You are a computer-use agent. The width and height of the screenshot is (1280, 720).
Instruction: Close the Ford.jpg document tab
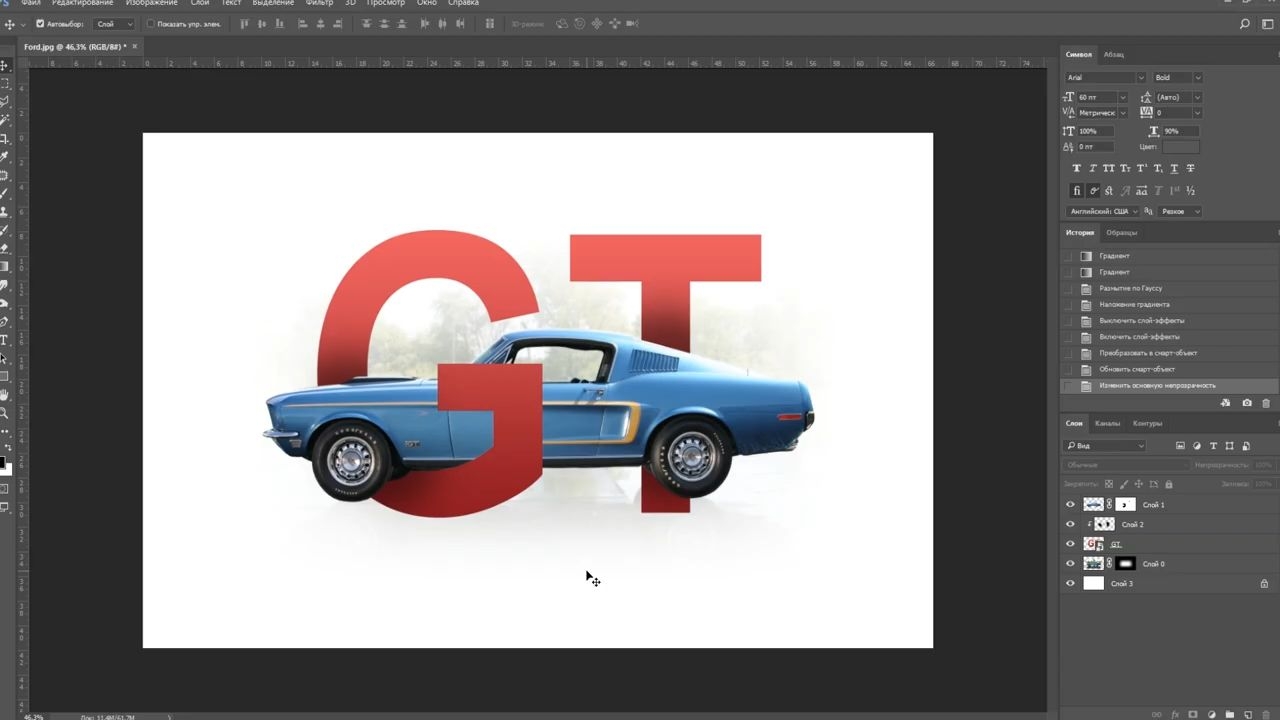(135, 46)
